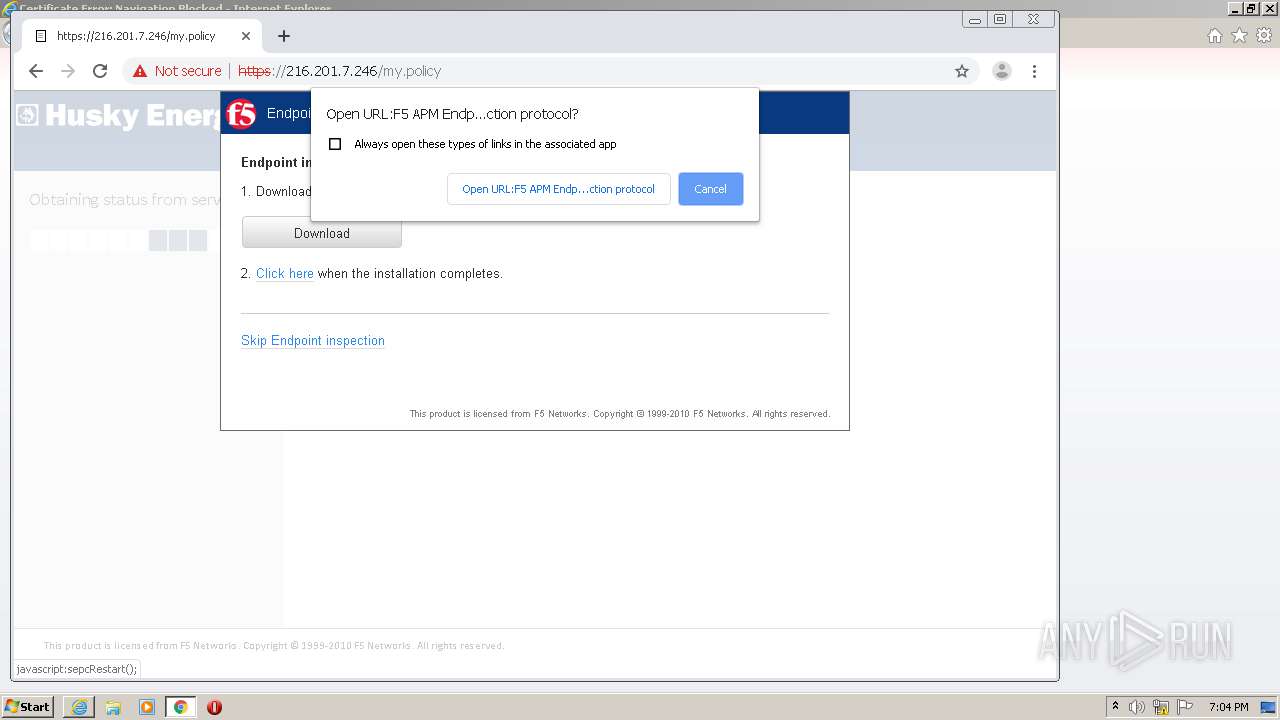Open media player taskbar icon

point(147,707)
